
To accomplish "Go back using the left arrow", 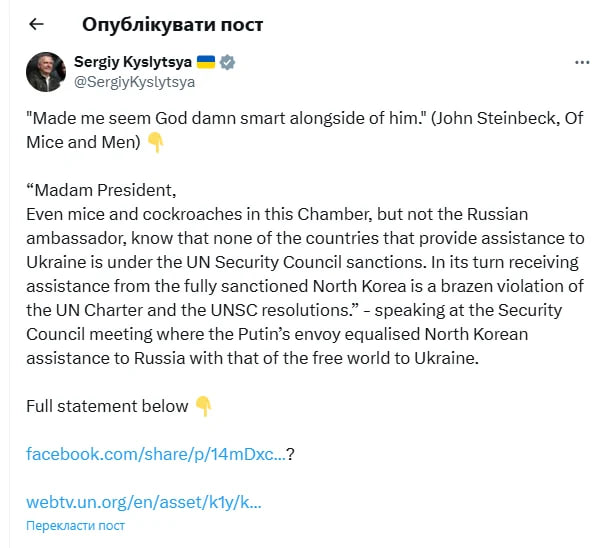I will [x=36, y=24].
